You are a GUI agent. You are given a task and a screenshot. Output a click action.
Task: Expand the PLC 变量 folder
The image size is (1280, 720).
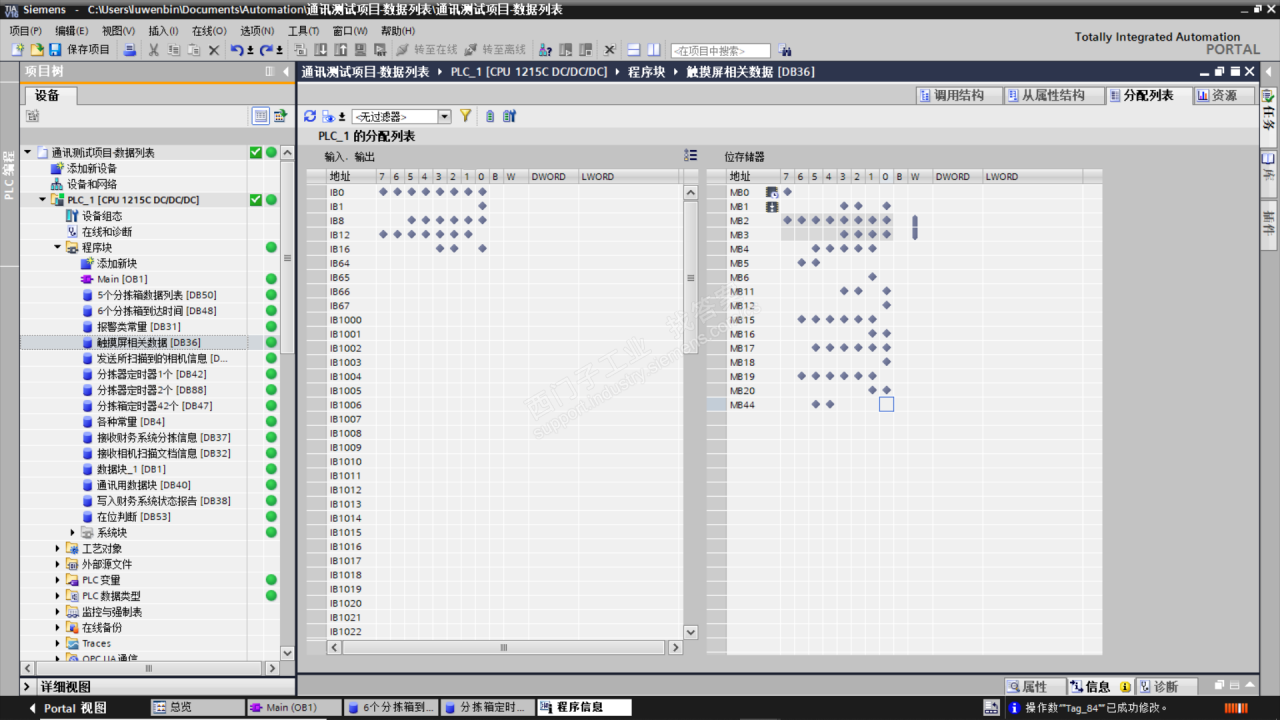pyautogui.click(x=58, y=580)
